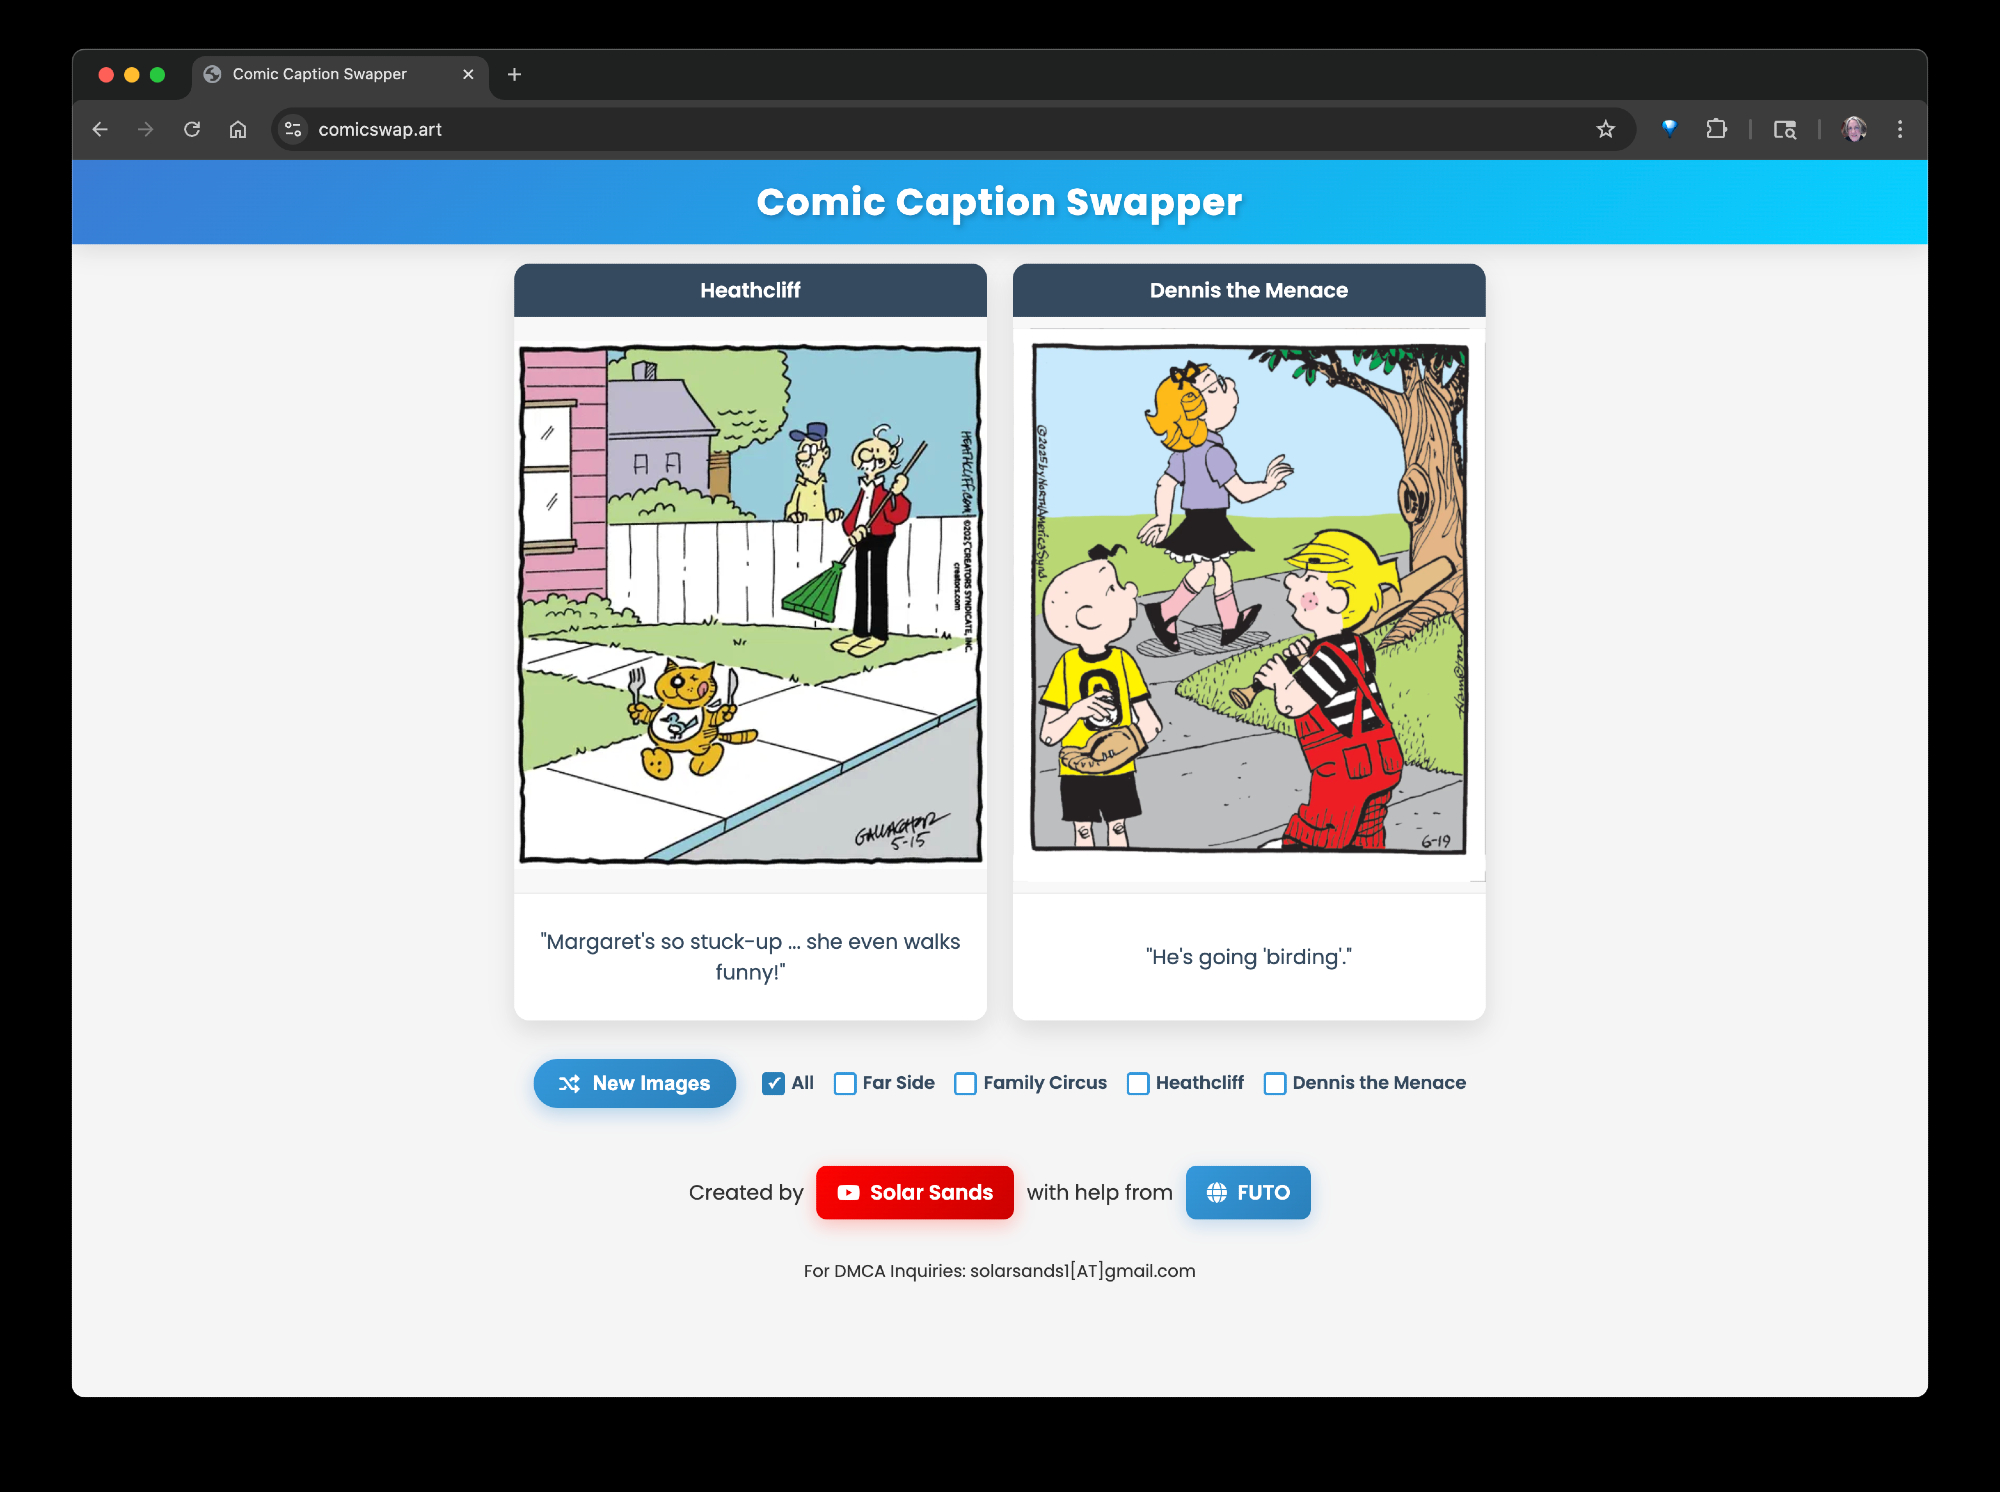2000x1492 pixels.
Task: Open Solar Sands YouTube link
Action: (914, 1192)
